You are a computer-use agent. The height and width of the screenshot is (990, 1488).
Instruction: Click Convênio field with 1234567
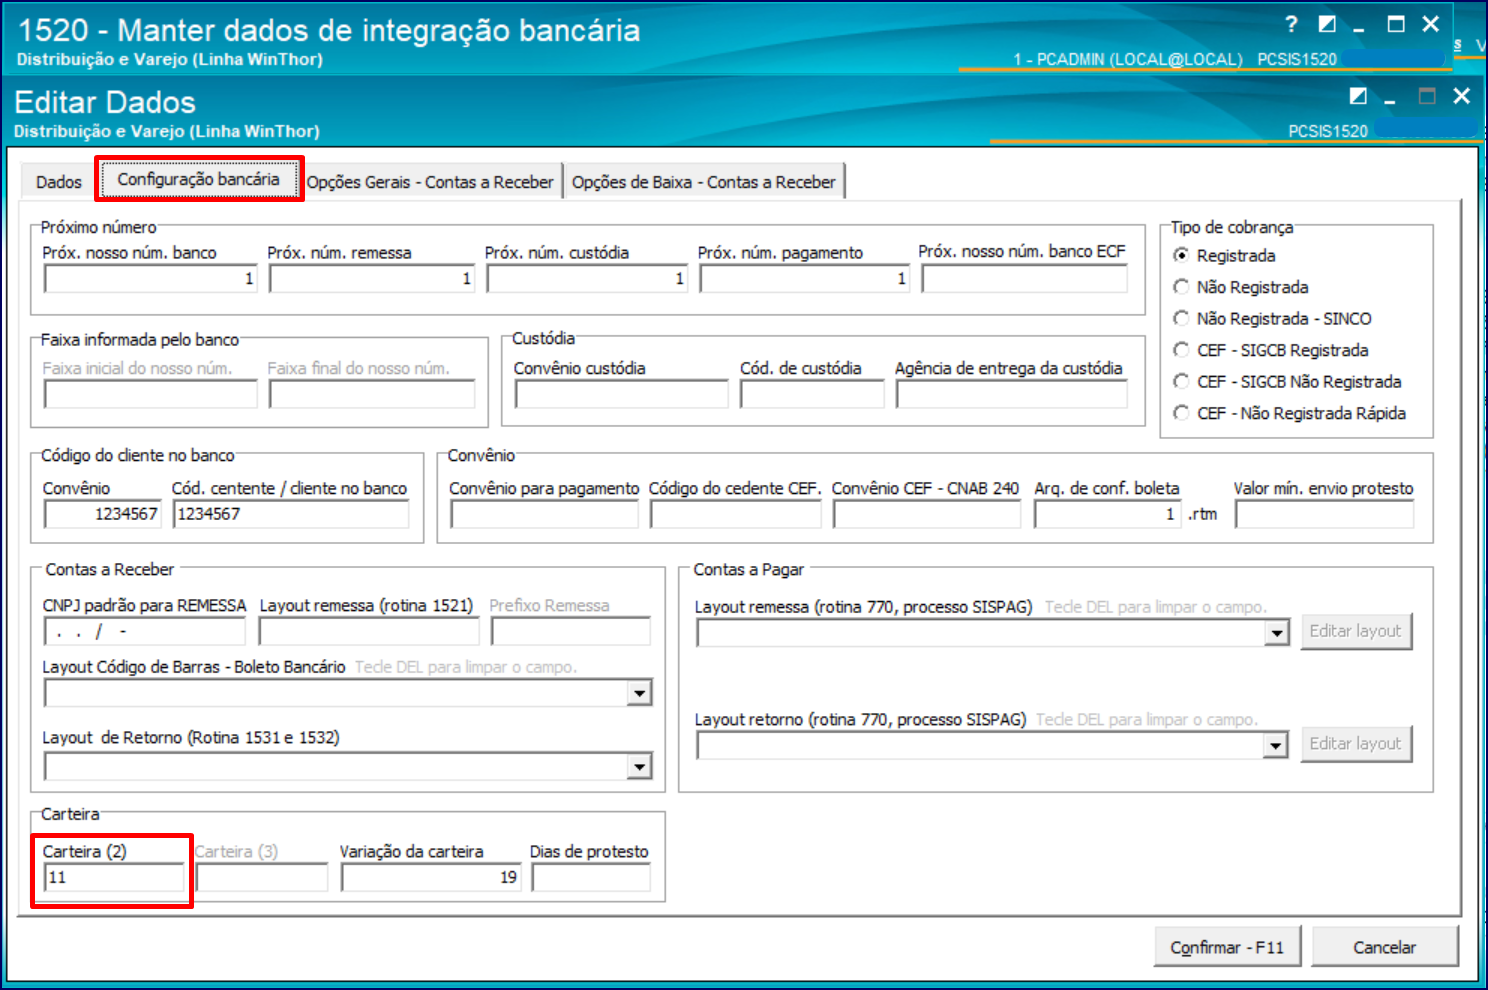(x=103, y=514)
